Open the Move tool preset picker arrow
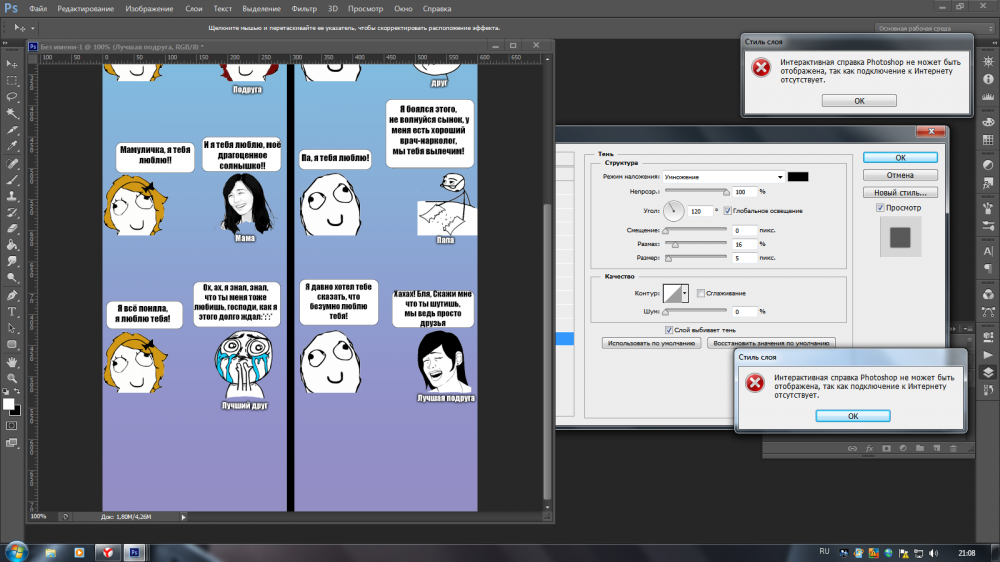 [x=33, y=28]
